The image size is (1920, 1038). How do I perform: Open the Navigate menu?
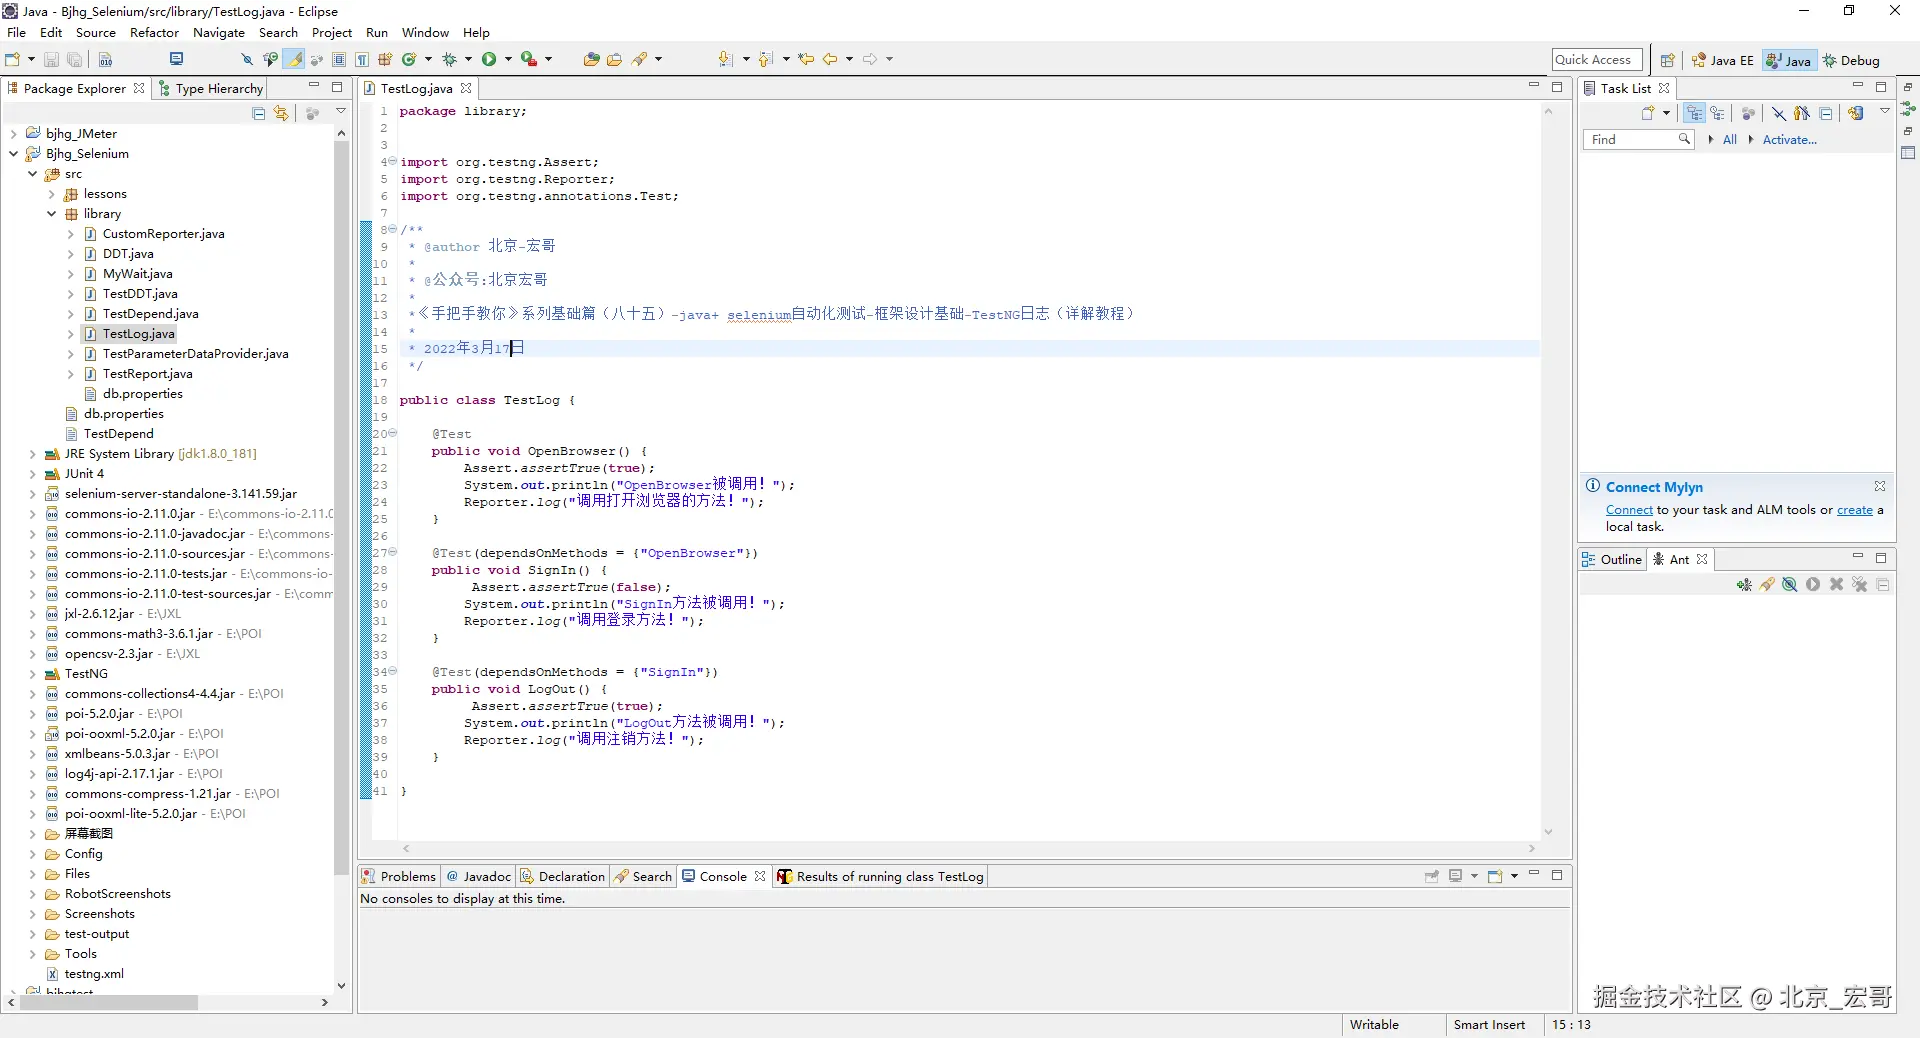(x=219, y=32)
